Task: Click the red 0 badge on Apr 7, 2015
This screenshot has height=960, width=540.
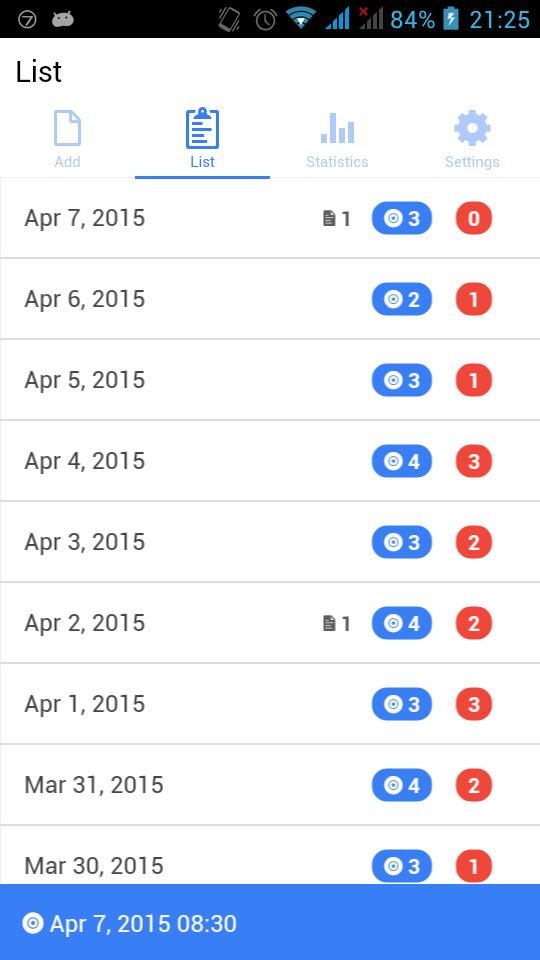Action: tap(474, 219)
